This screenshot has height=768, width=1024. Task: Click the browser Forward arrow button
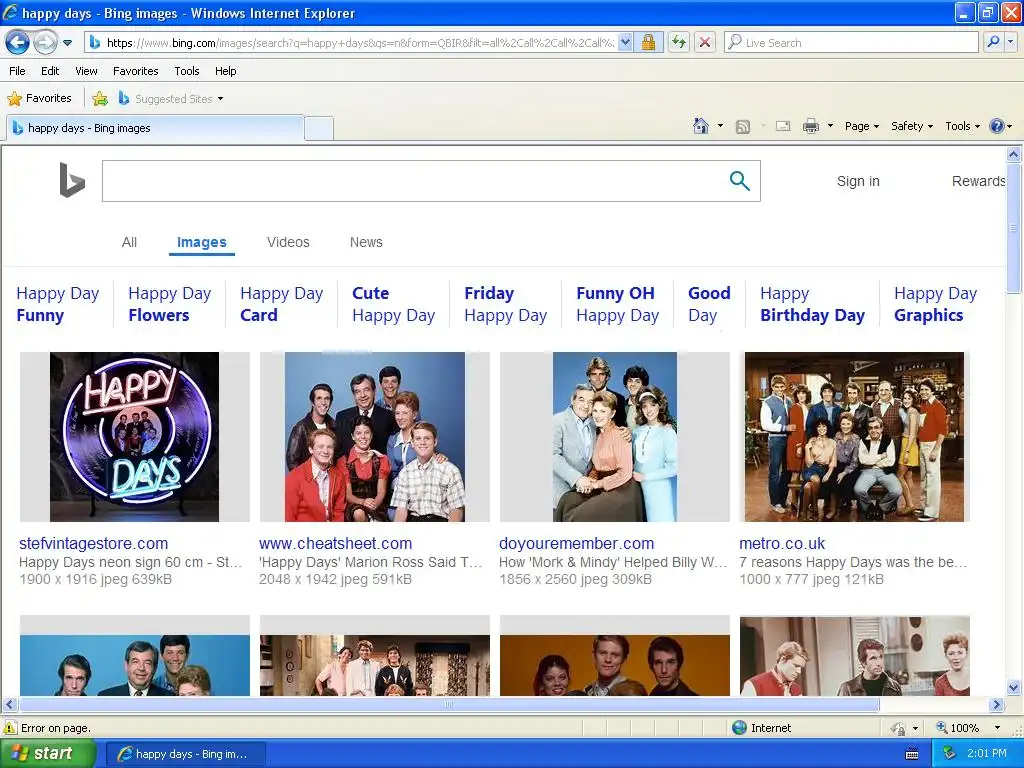click(x=45, y=43)
